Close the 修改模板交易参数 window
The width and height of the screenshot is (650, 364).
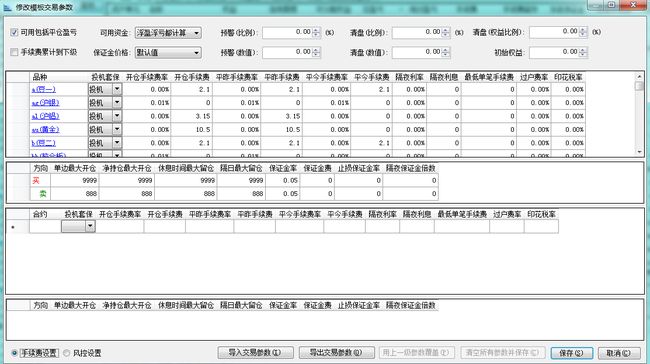(633, 5)
